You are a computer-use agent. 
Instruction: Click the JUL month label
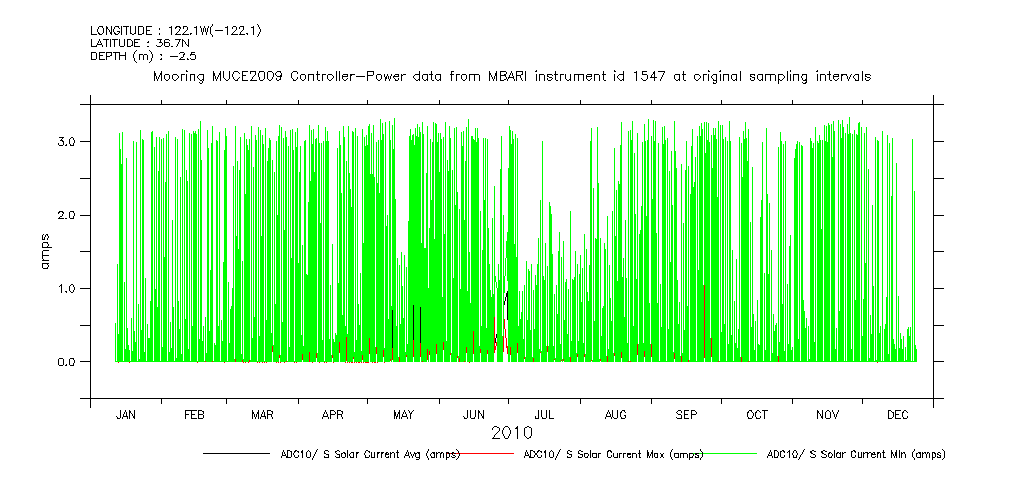point(545,414)
